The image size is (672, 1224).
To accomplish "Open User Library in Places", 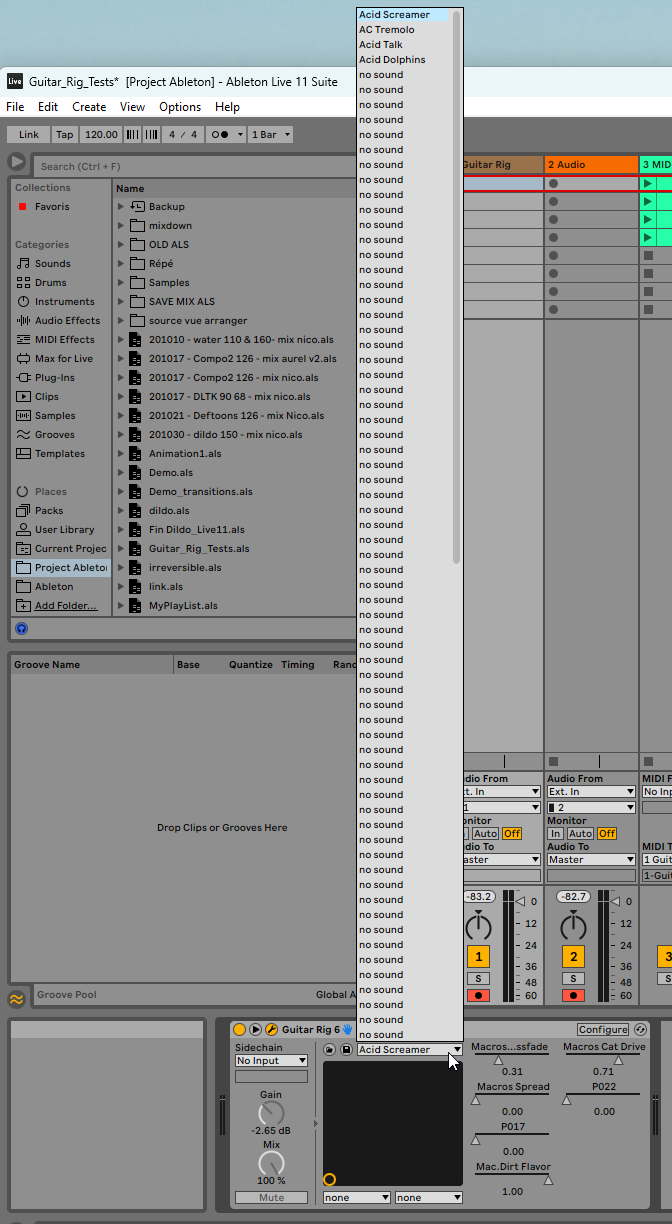I will pos(64,530).
